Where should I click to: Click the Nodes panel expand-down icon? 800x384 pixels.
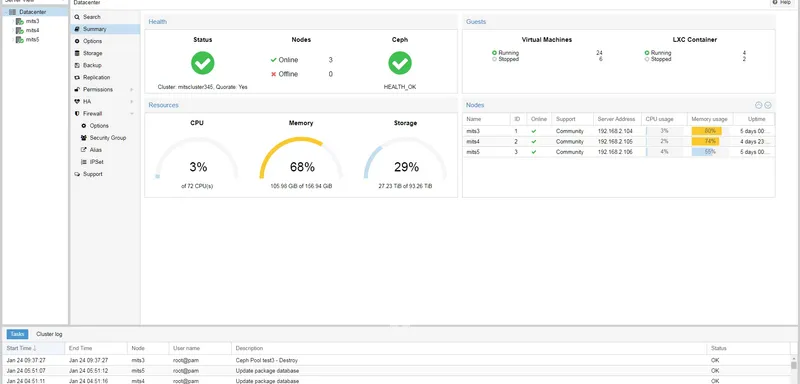pyautogui.click(x=768, y=105)
